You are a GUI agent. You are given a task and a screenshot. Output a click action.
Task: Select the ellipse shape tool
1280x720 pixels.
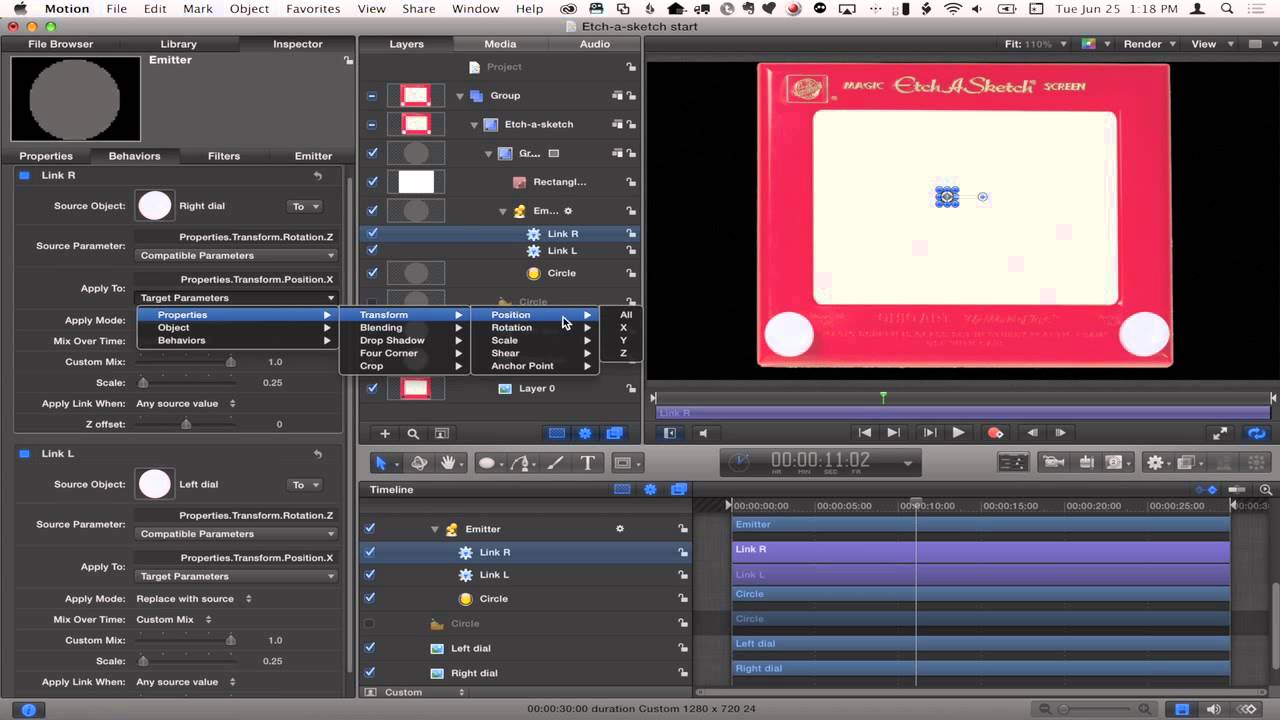487,463
